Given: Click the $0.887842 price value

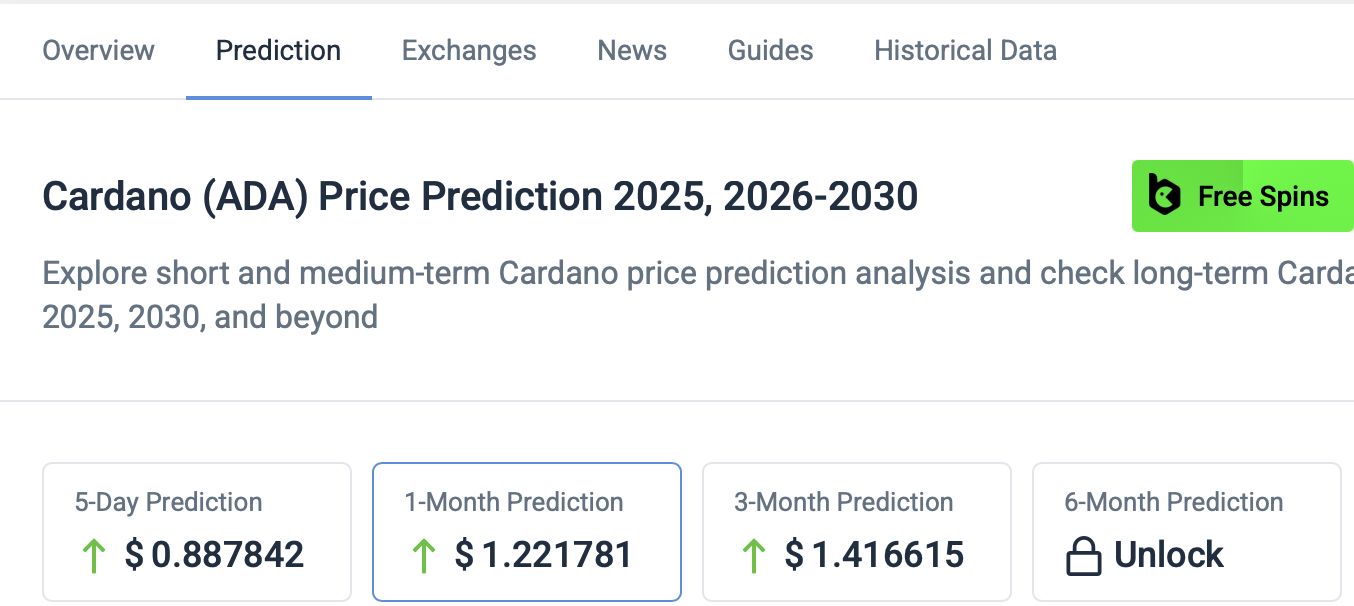Looking at the screenshot, I should click(214, 555).
